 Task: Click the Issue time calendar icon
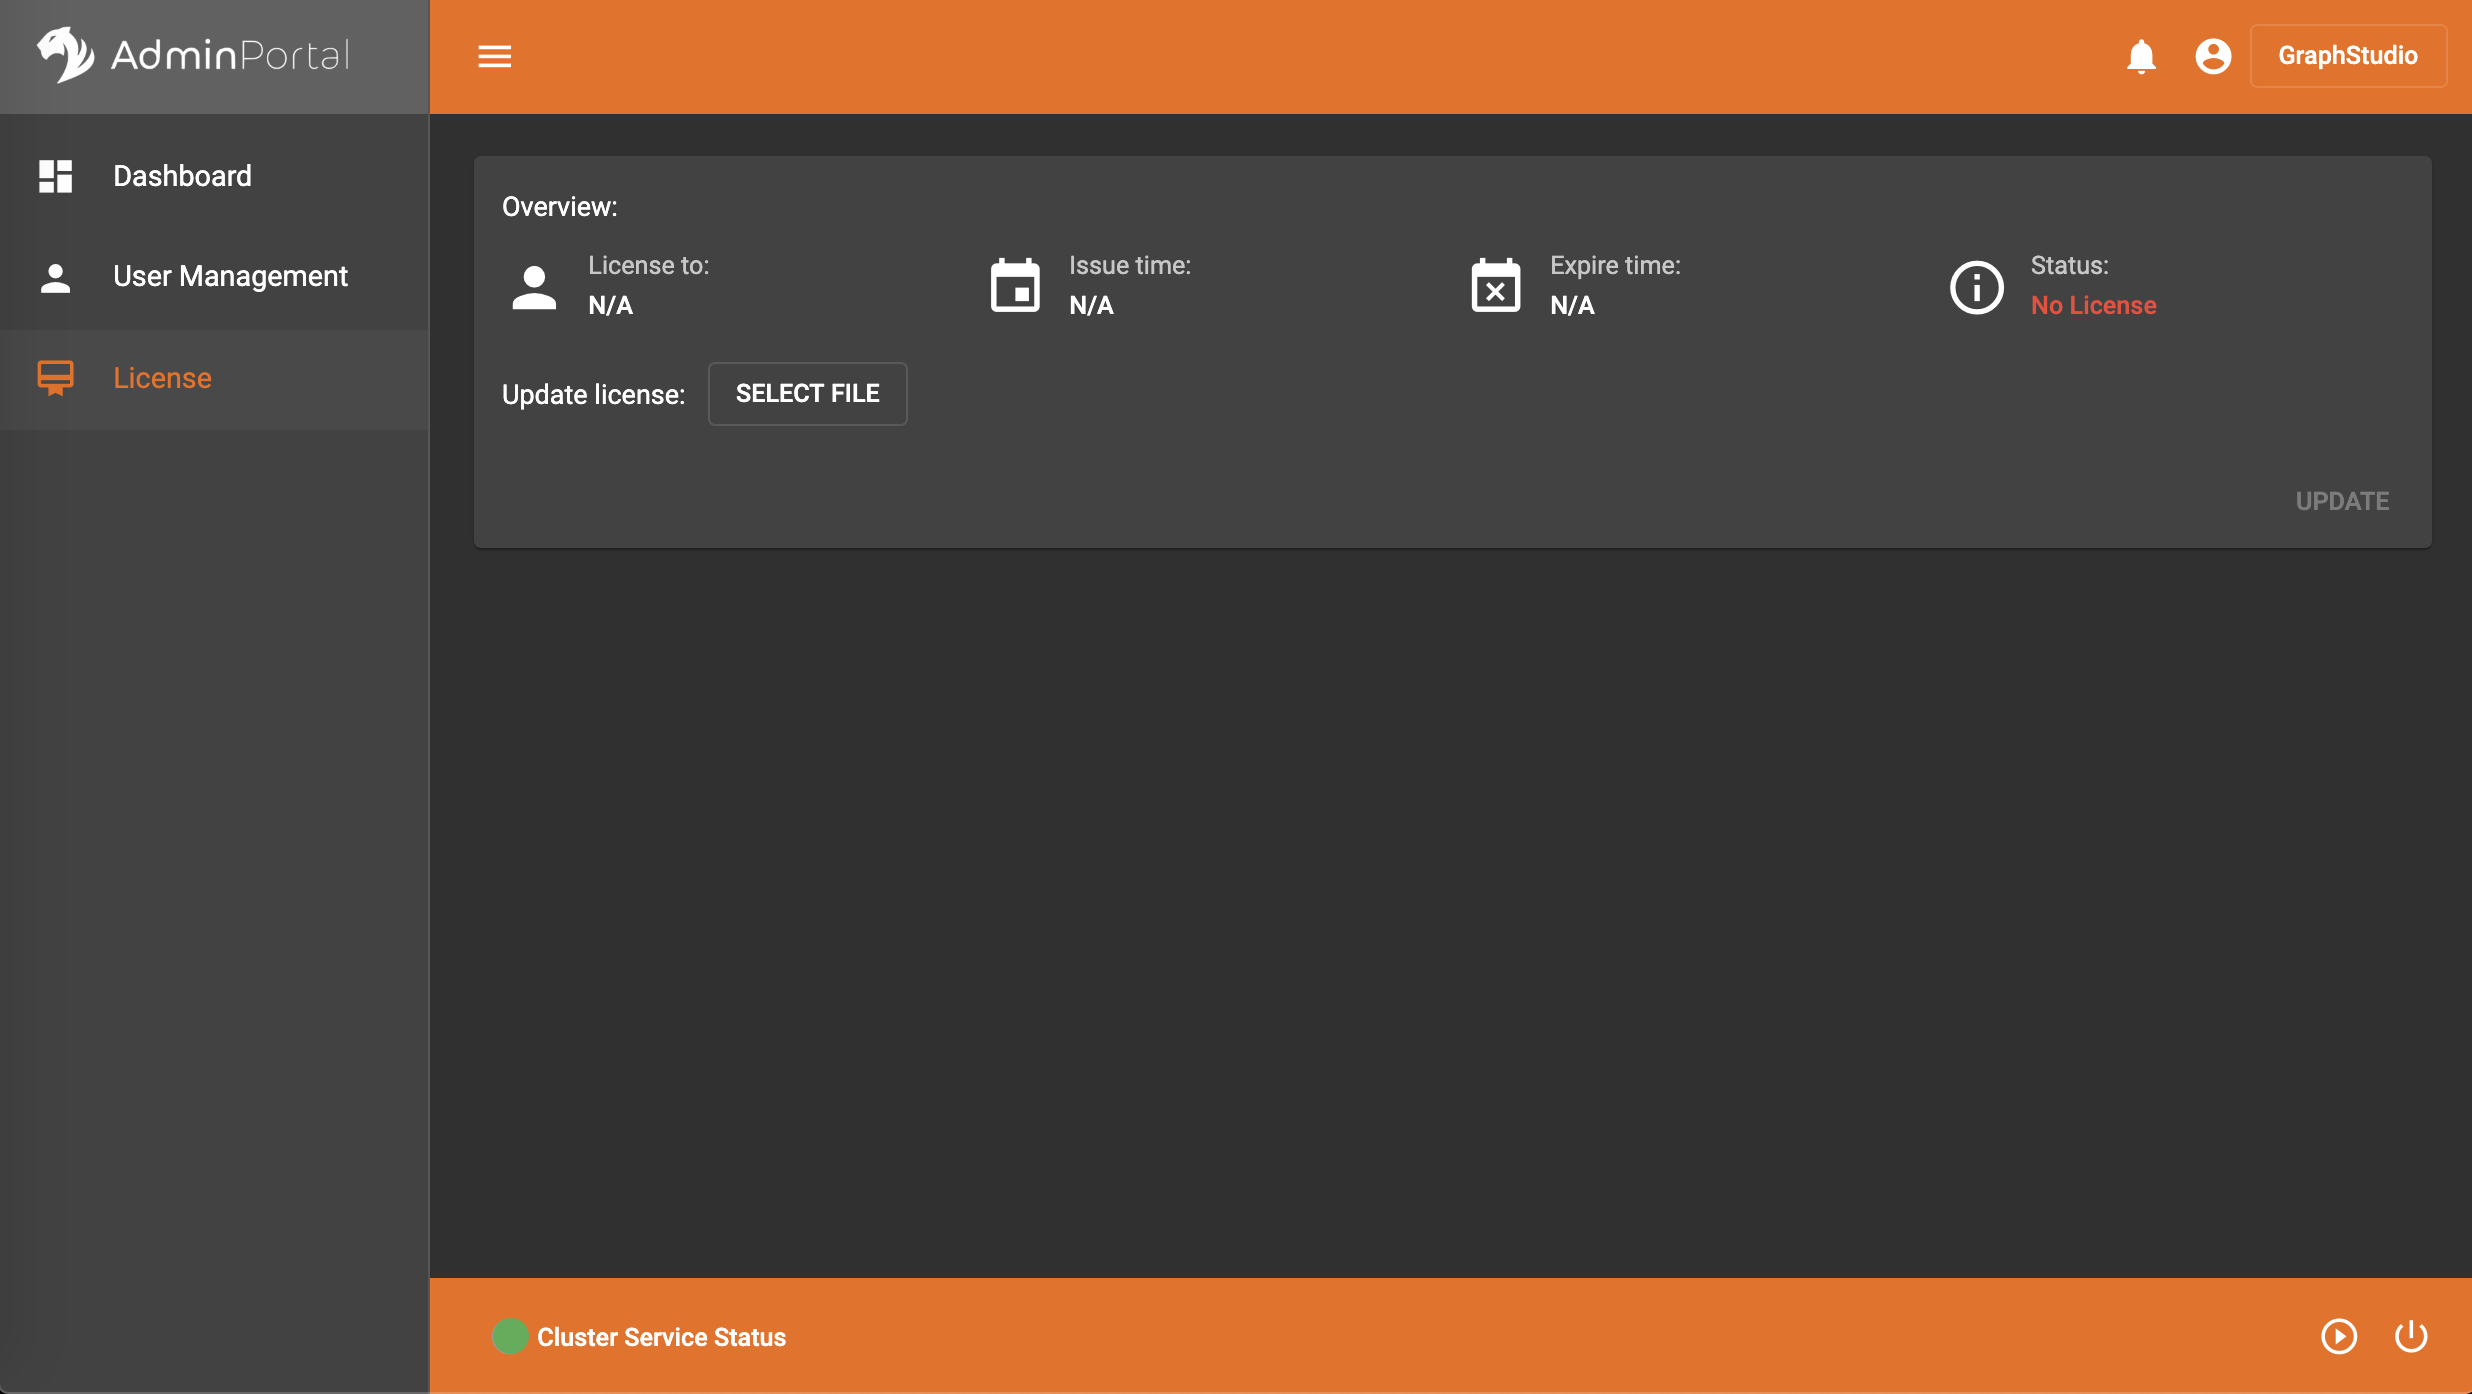[1014, 286]
